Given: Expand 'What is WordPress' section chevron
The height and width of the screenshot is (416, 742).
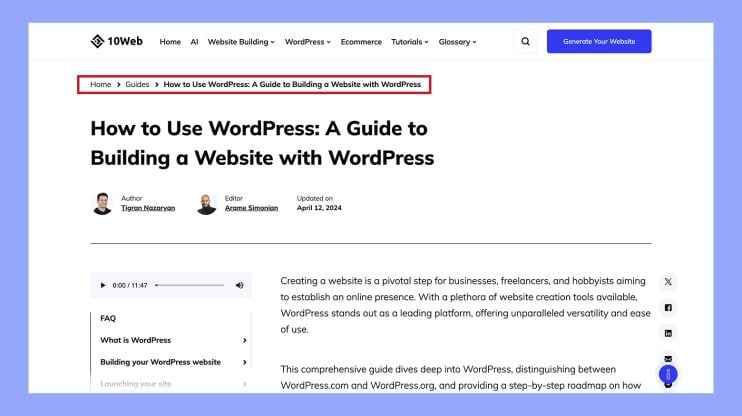Looking at the screenshot, I should tap(245, 340).
